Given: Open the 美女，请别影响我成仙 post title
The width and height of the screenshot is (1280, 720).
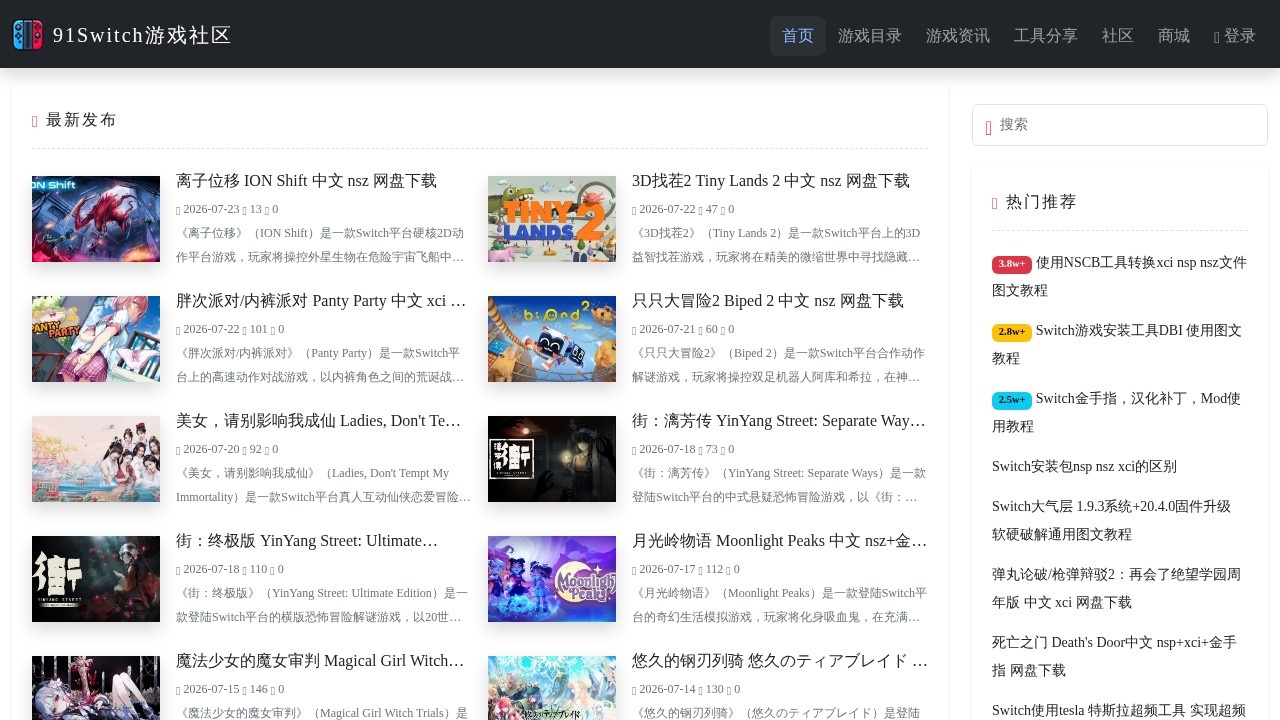Looking at the screenshot, I should pos(319,421).
